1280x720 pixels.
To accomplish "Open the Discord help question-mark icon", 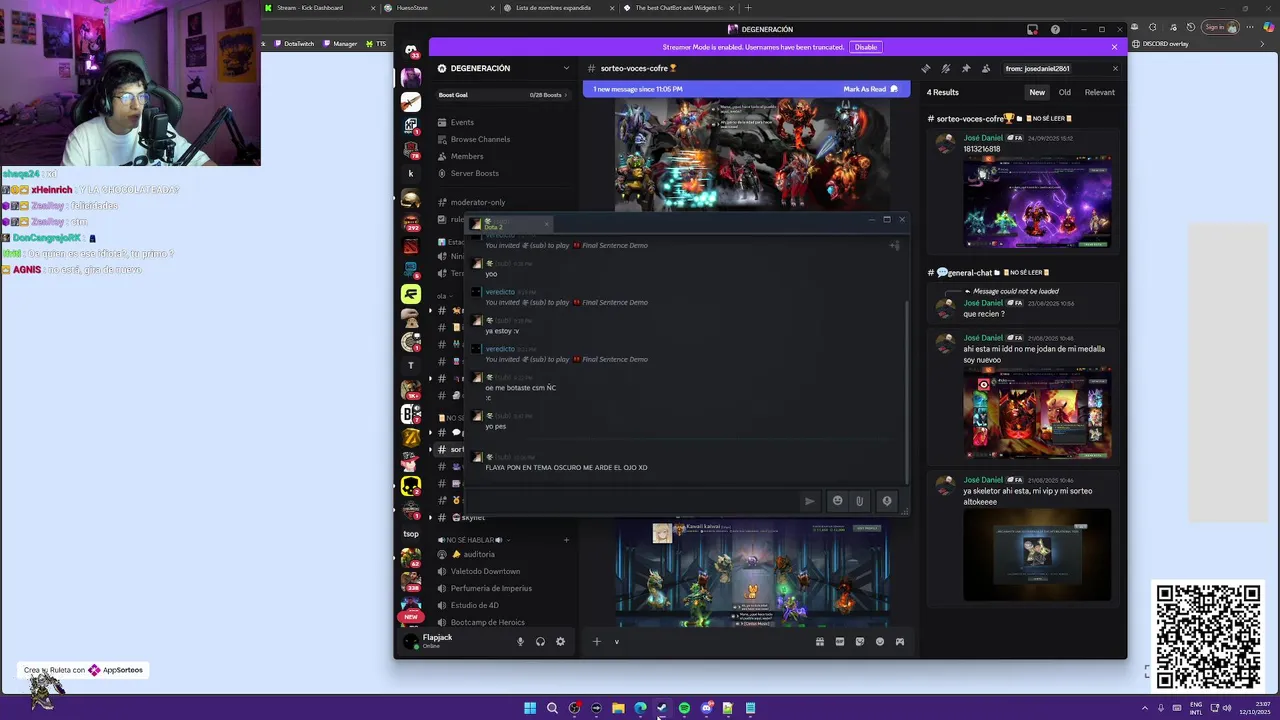I will point(1055,29).
